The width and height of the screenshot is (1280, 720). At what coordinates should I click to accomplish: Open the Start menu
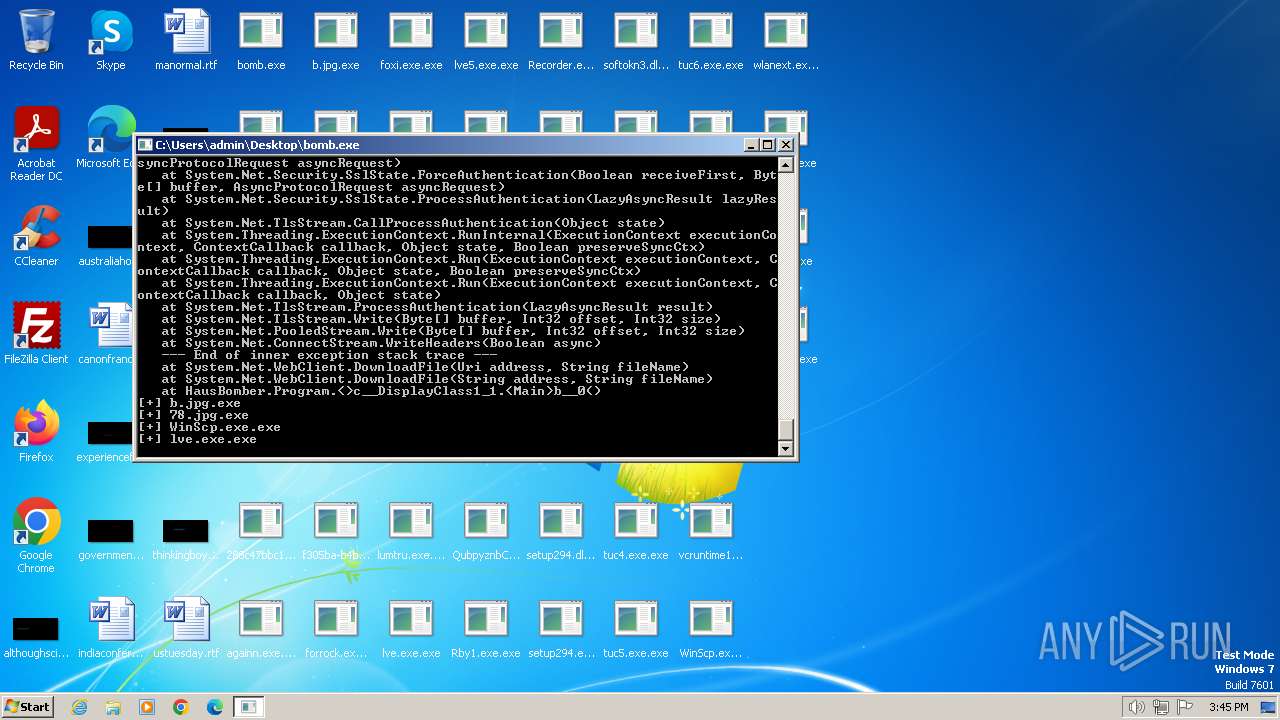coord(27,706)
